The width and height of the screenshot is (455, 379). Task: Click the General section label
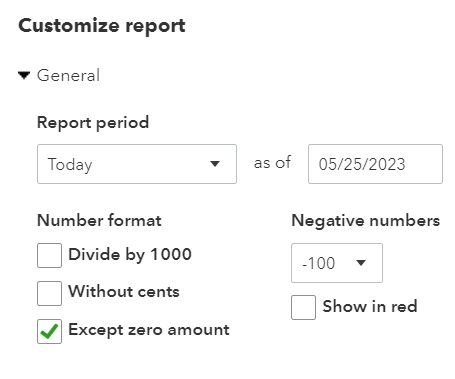tap(68, 75)
